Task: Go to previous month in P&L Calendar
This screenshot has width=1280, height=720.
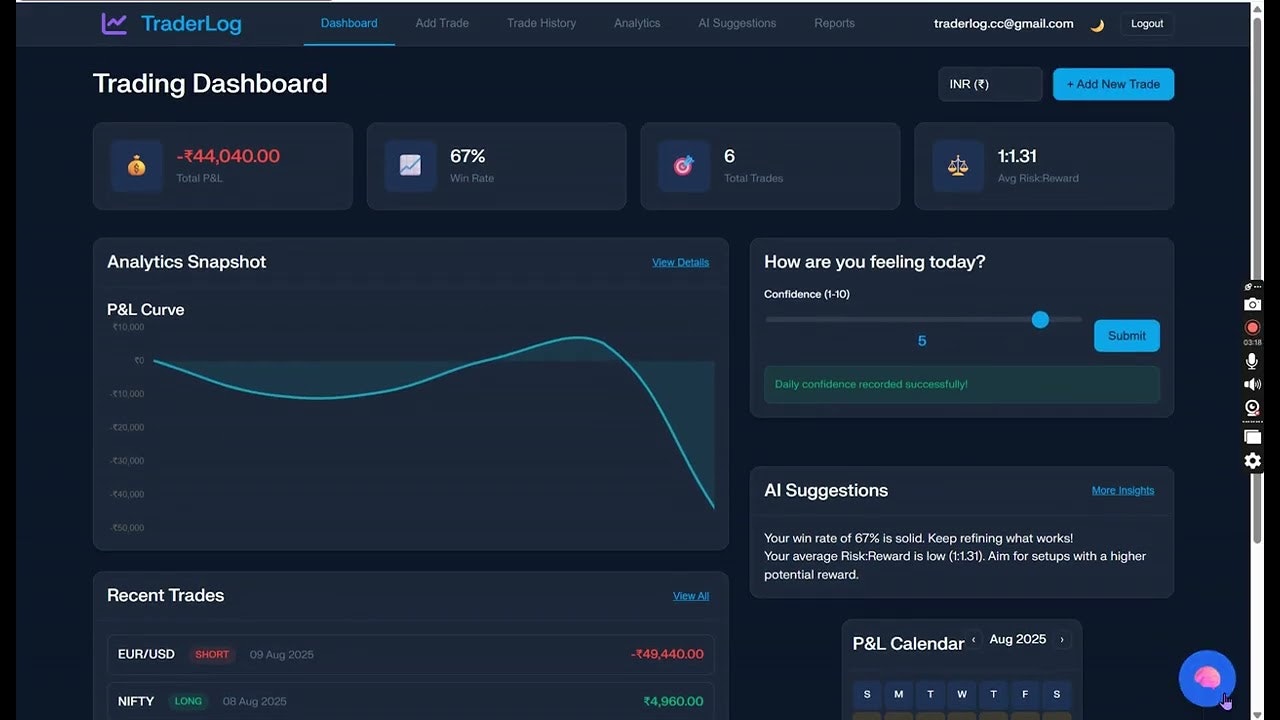Action: click(974, 640)
